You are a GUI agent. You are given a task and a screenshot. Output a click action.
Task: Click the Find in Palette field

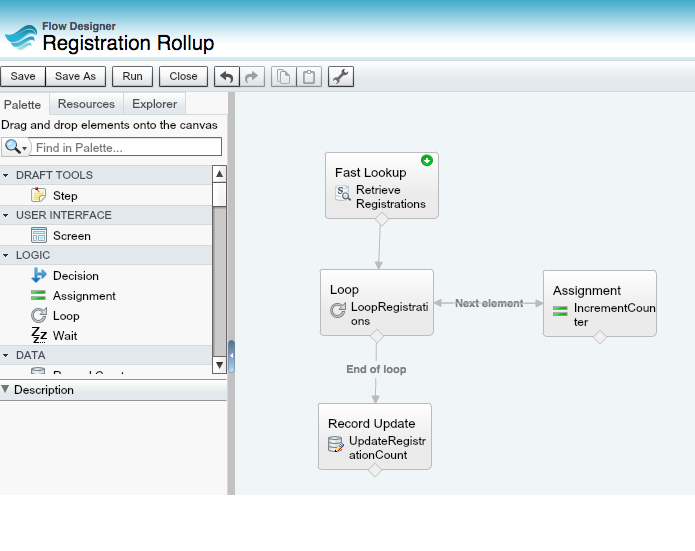click(x=127, y=147)
